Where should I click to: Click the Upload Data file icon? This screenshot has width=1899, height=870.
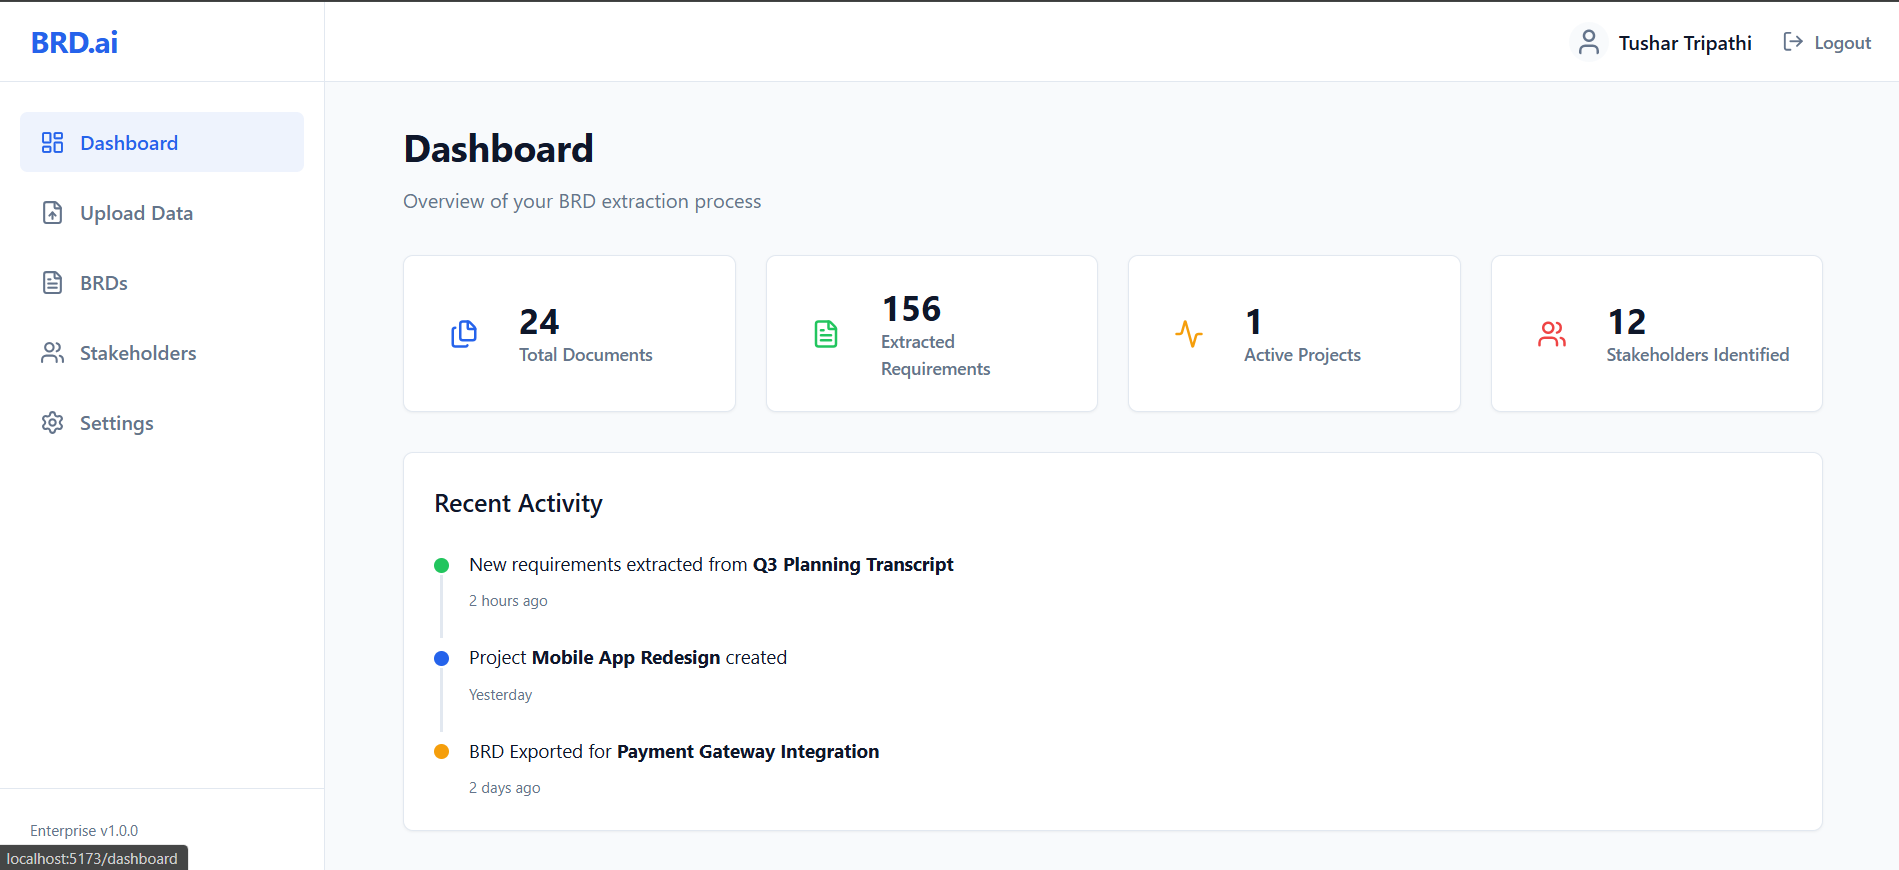pos(52,213)
